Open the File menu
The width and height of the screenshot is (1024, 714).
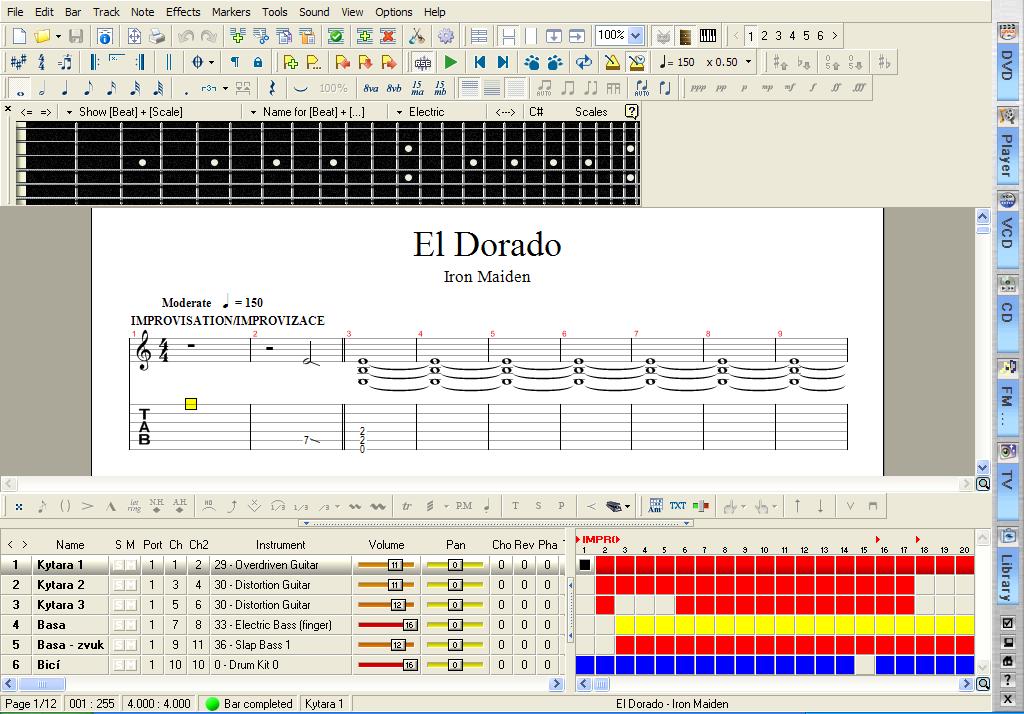click(15, 12)
